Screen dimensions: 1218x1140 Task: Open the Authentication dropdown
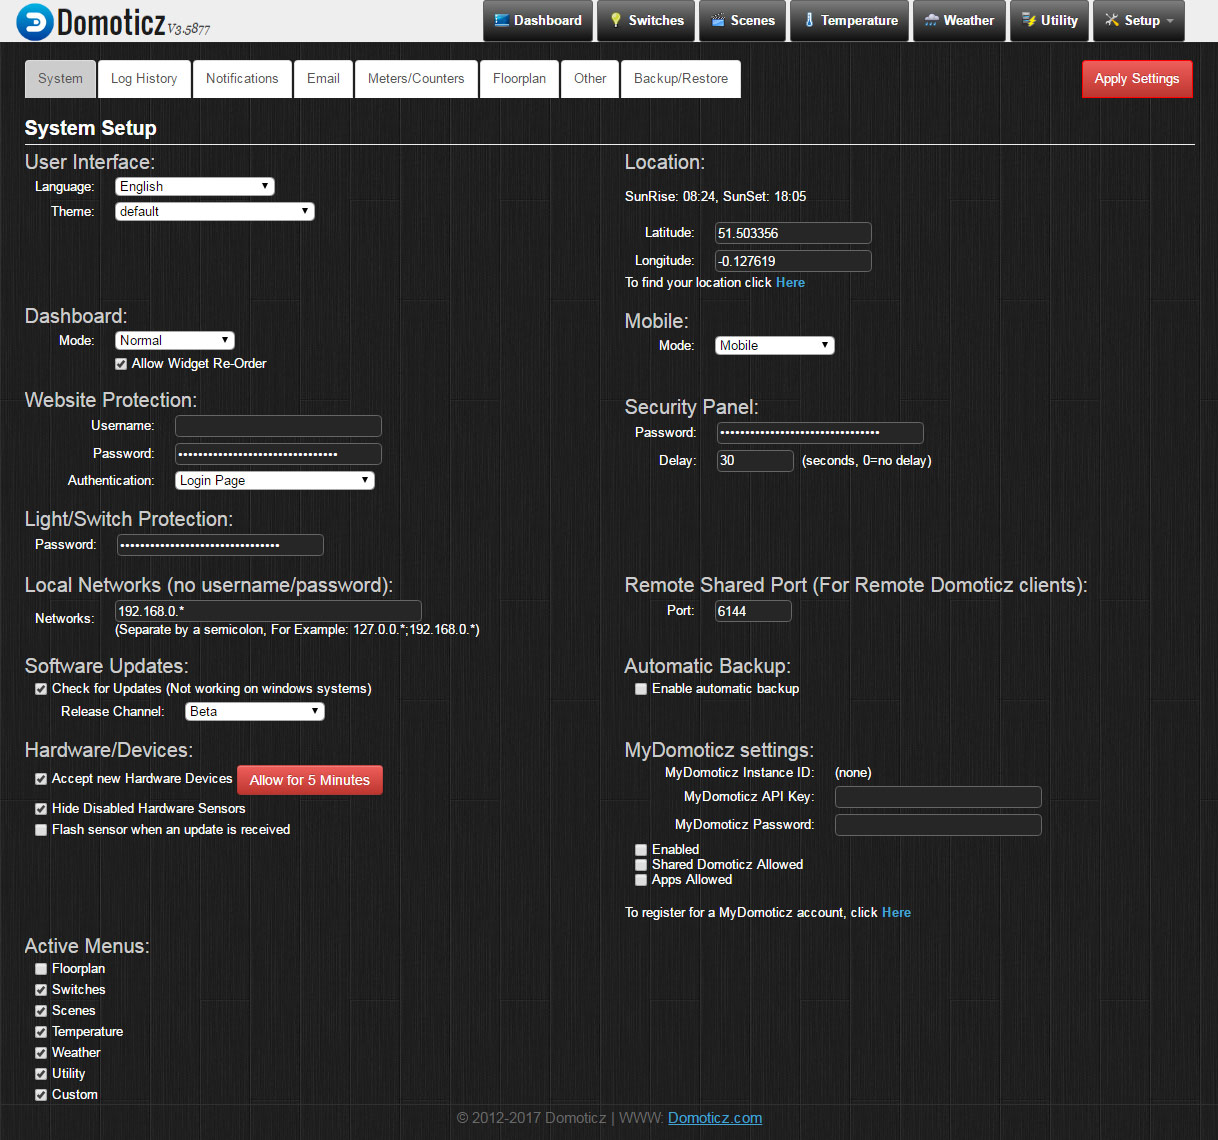(274, 481)
